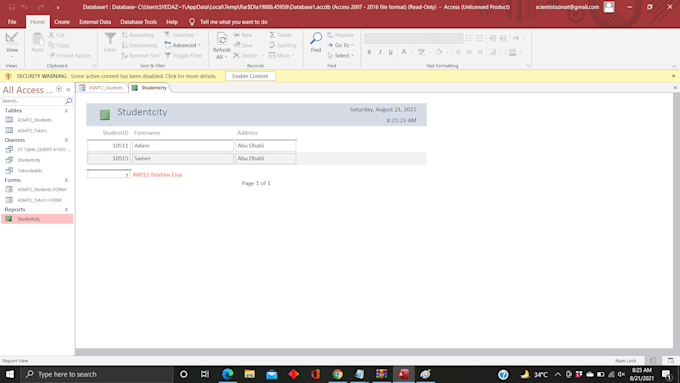Dismiss the security warning bar
Screen dimensions: 680x383
tap(673, 76)
